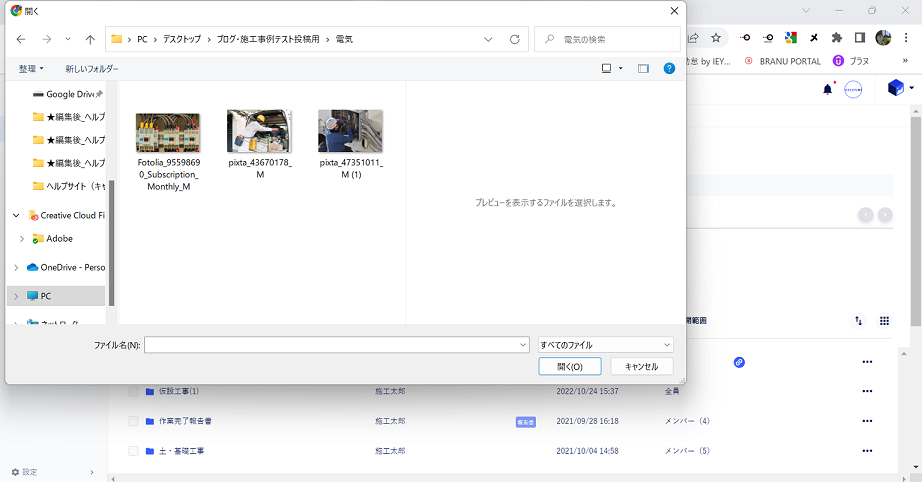Viewport: 922px width, 482px height.
Task: Expand the PC node
Action: (16, 296)
